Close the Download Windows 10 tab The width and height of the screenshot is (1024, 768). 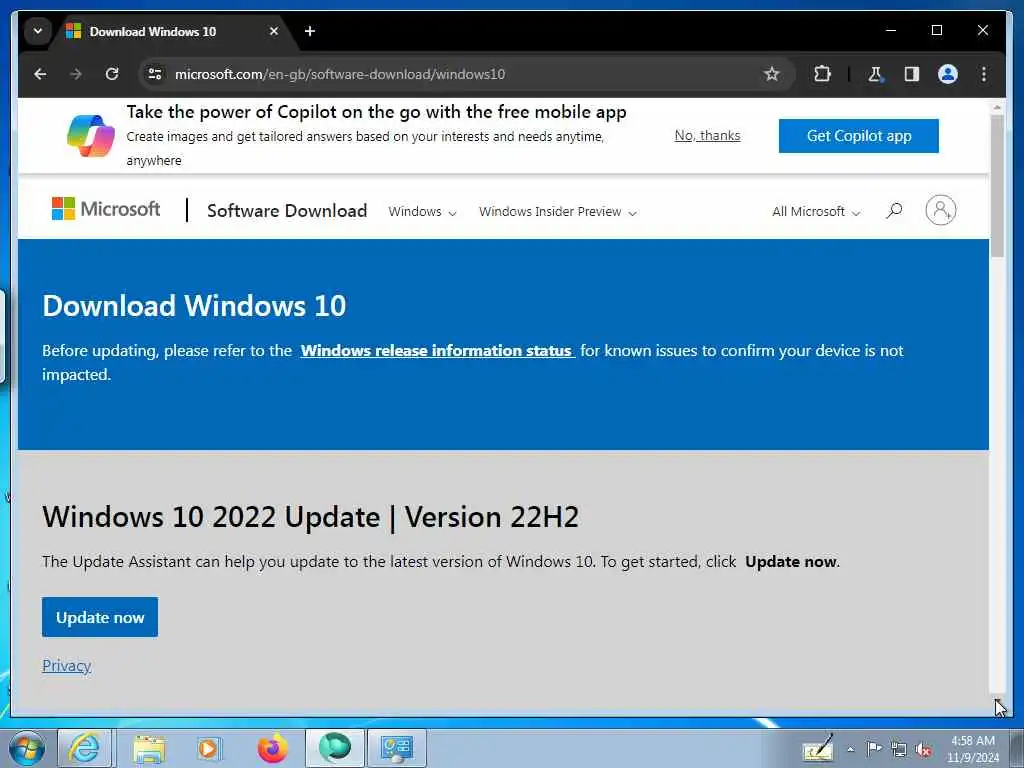pos(274,31)
